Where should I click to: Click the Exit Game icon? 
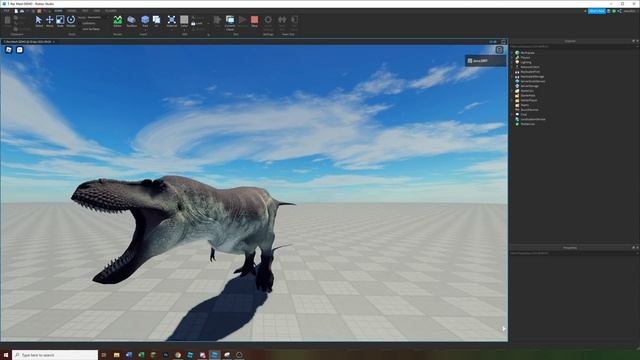pos(294,22)
